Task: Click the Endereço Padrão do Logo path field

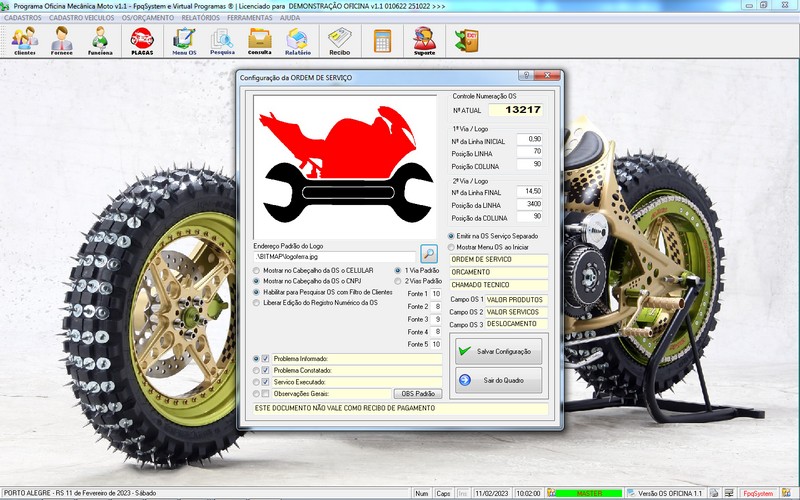Action: [335, 257]
